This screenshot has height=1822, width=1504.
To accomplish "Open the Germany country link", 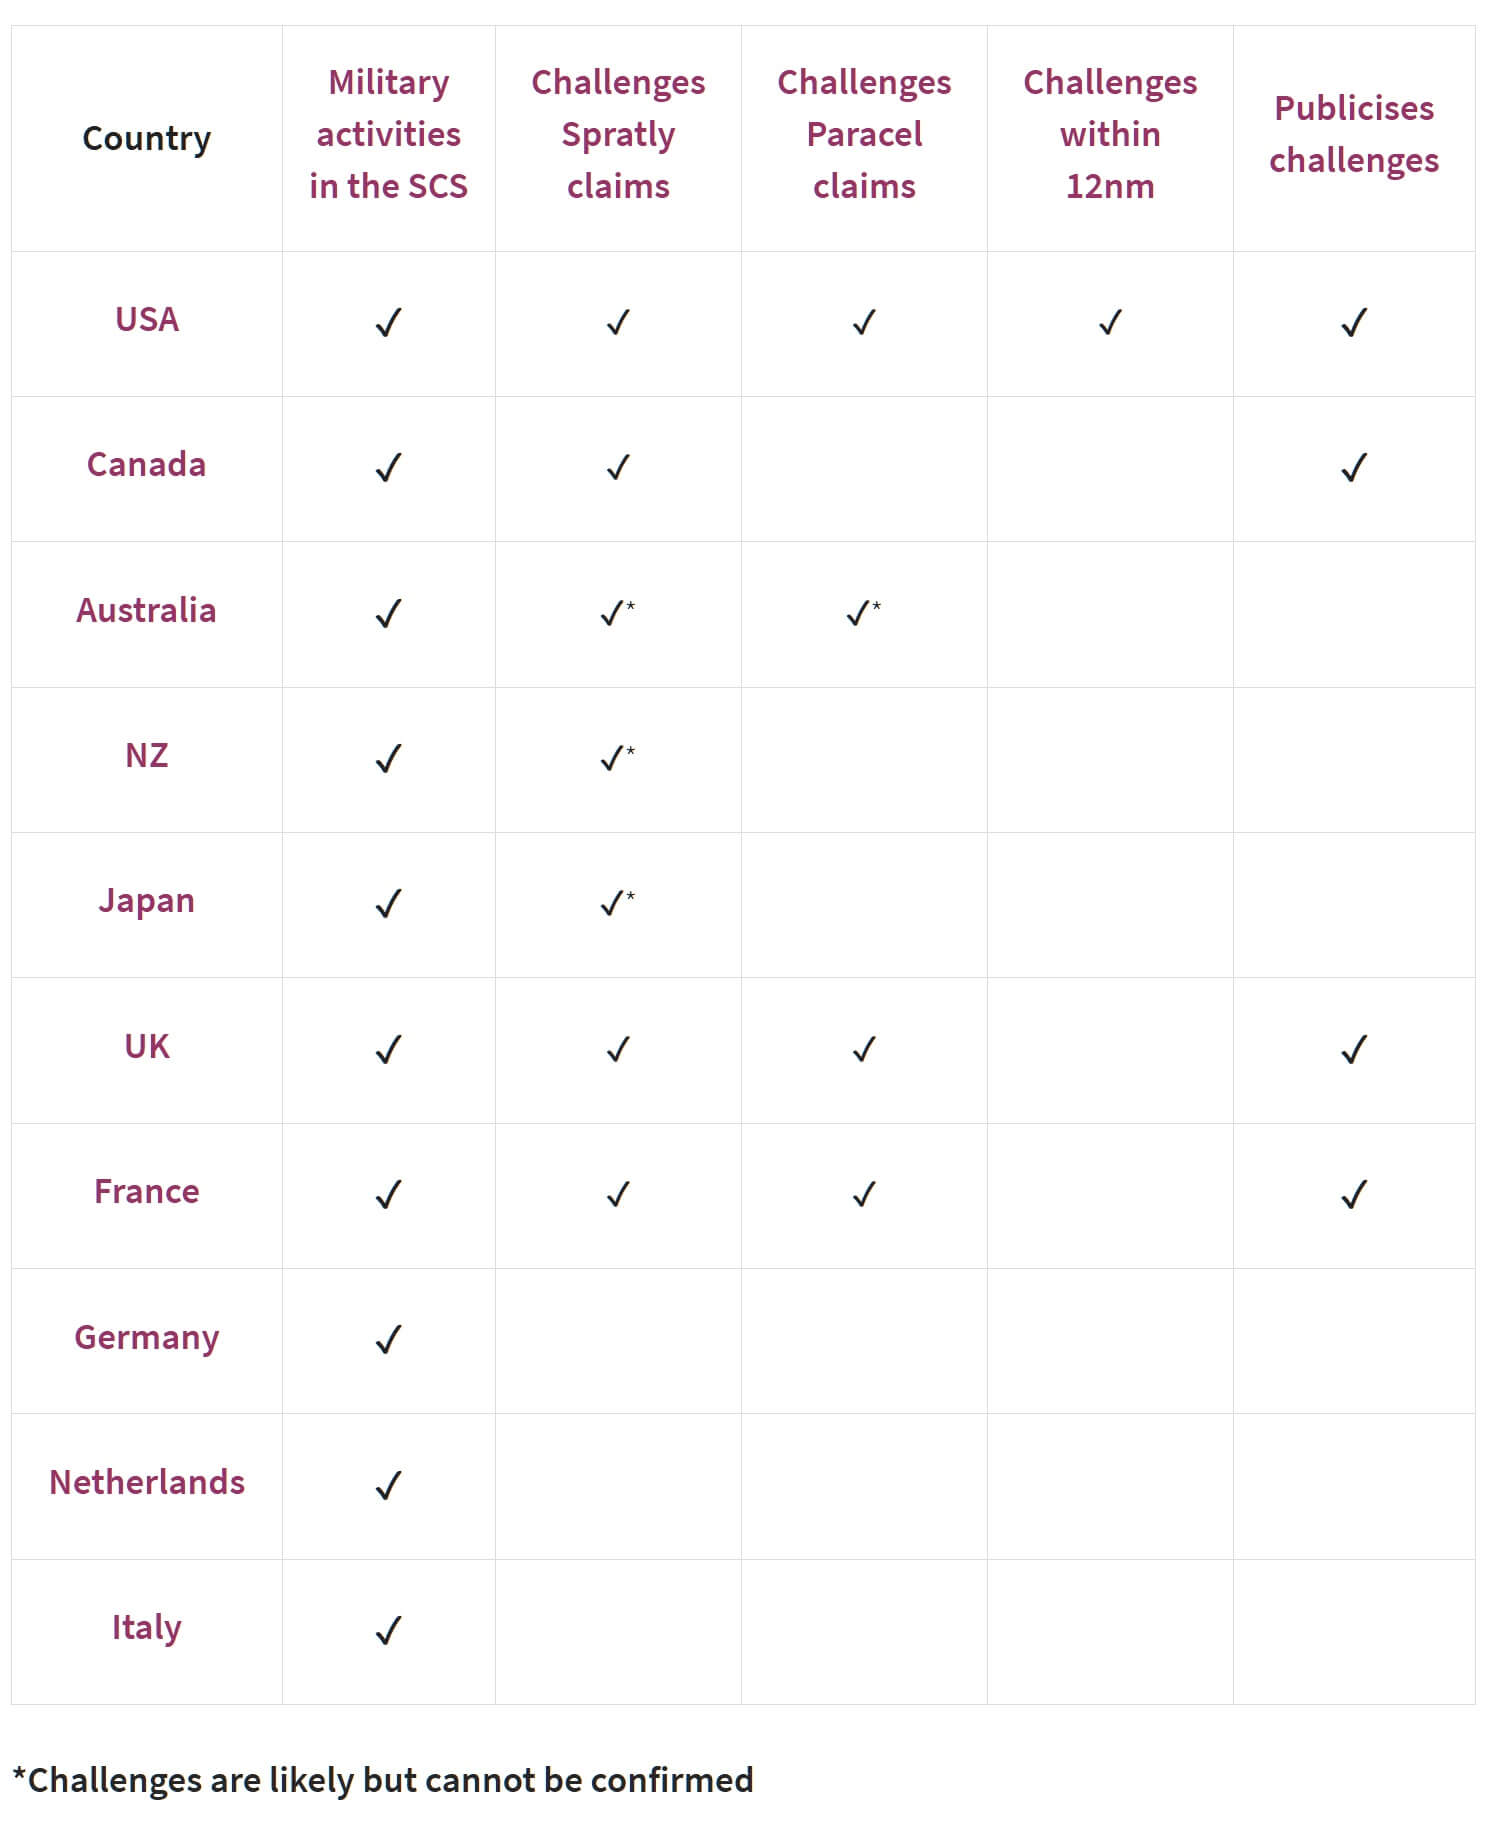I will point(147,1338).
